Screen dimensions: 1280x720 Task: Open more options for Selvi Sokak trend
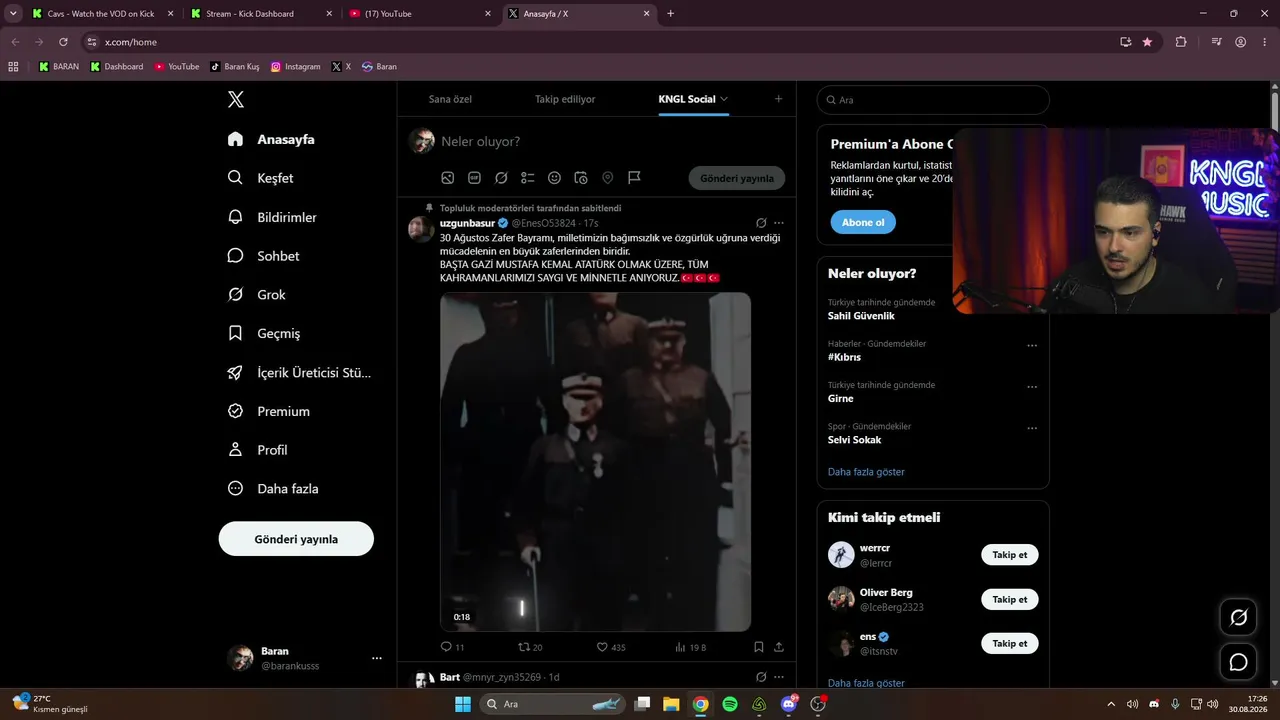point(1032,429)
